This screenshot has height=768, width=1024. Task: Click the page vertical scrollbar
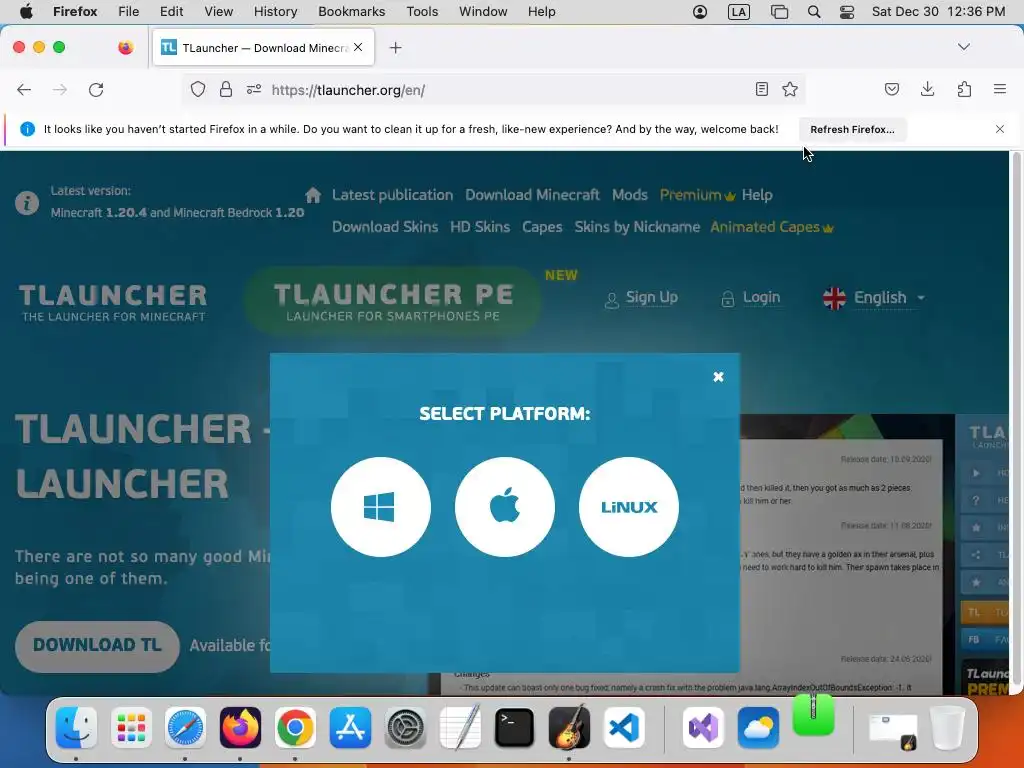(x=1016, y=418)
